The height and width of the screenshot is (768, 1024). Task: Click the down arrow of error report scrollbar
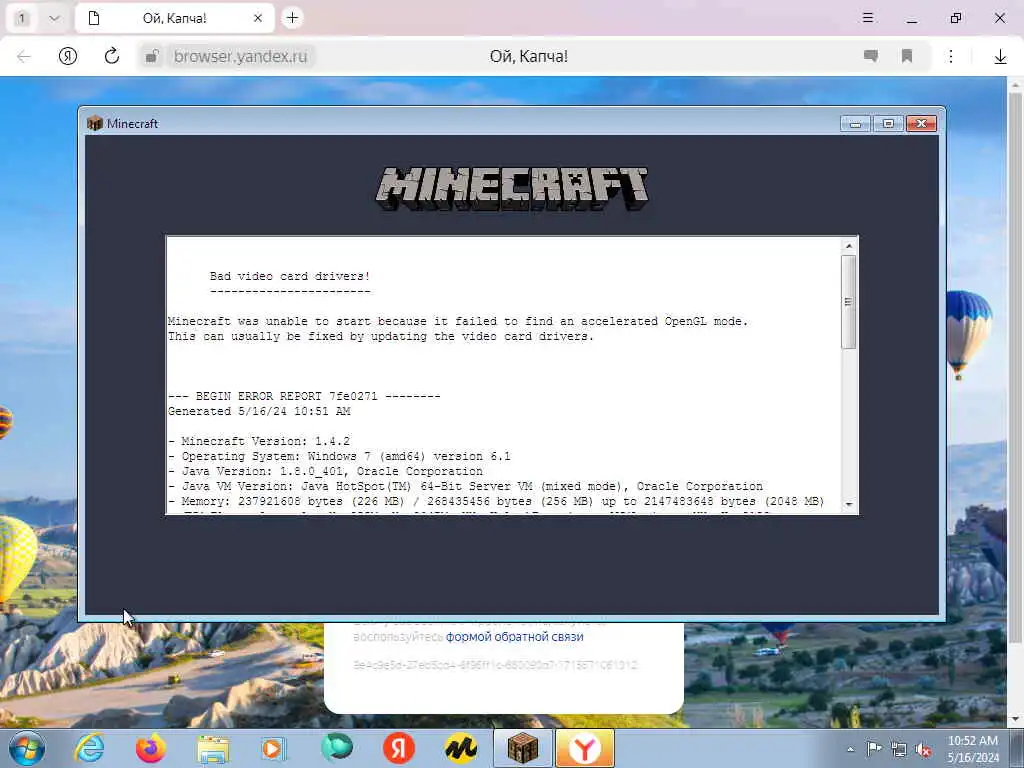click(x=849, y=504)
